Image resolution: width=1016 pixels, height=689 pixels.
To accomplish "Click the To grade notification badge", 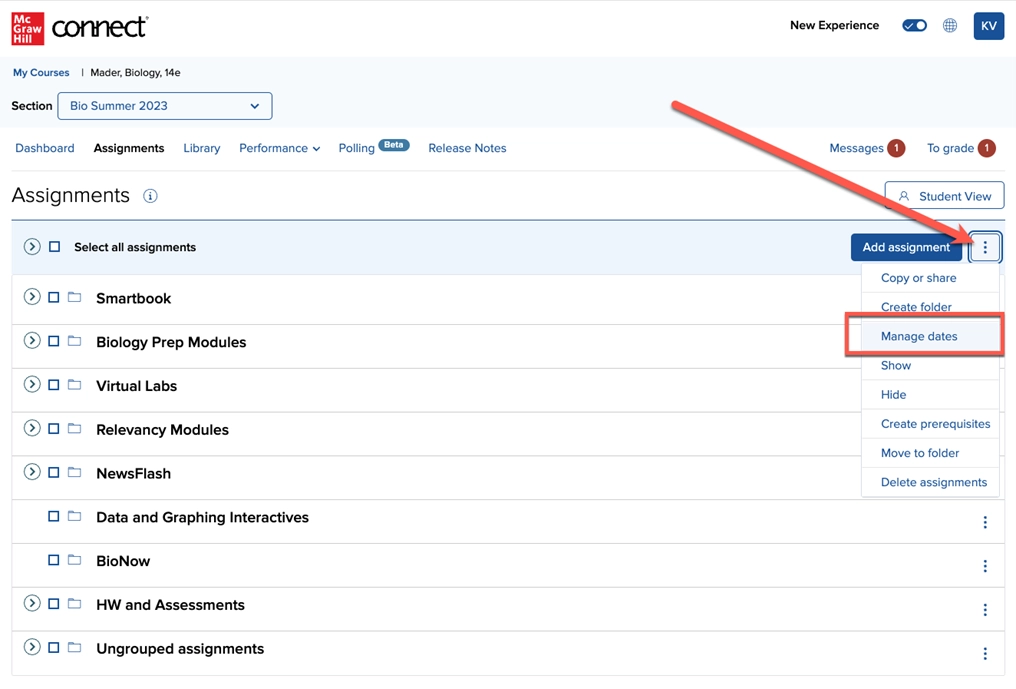I will (x=986, y=148).
